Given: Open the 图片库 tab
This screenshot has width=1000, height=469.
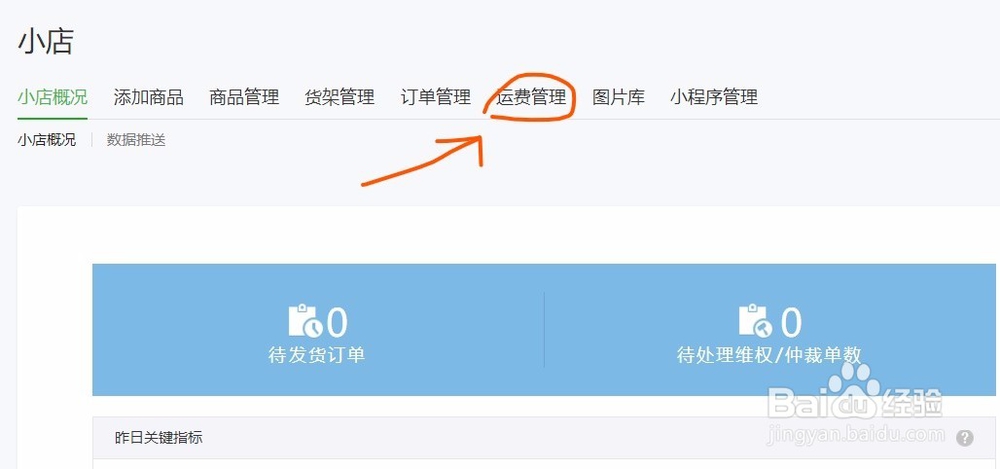Looking at the screenshot, I should tap(619, 97).
